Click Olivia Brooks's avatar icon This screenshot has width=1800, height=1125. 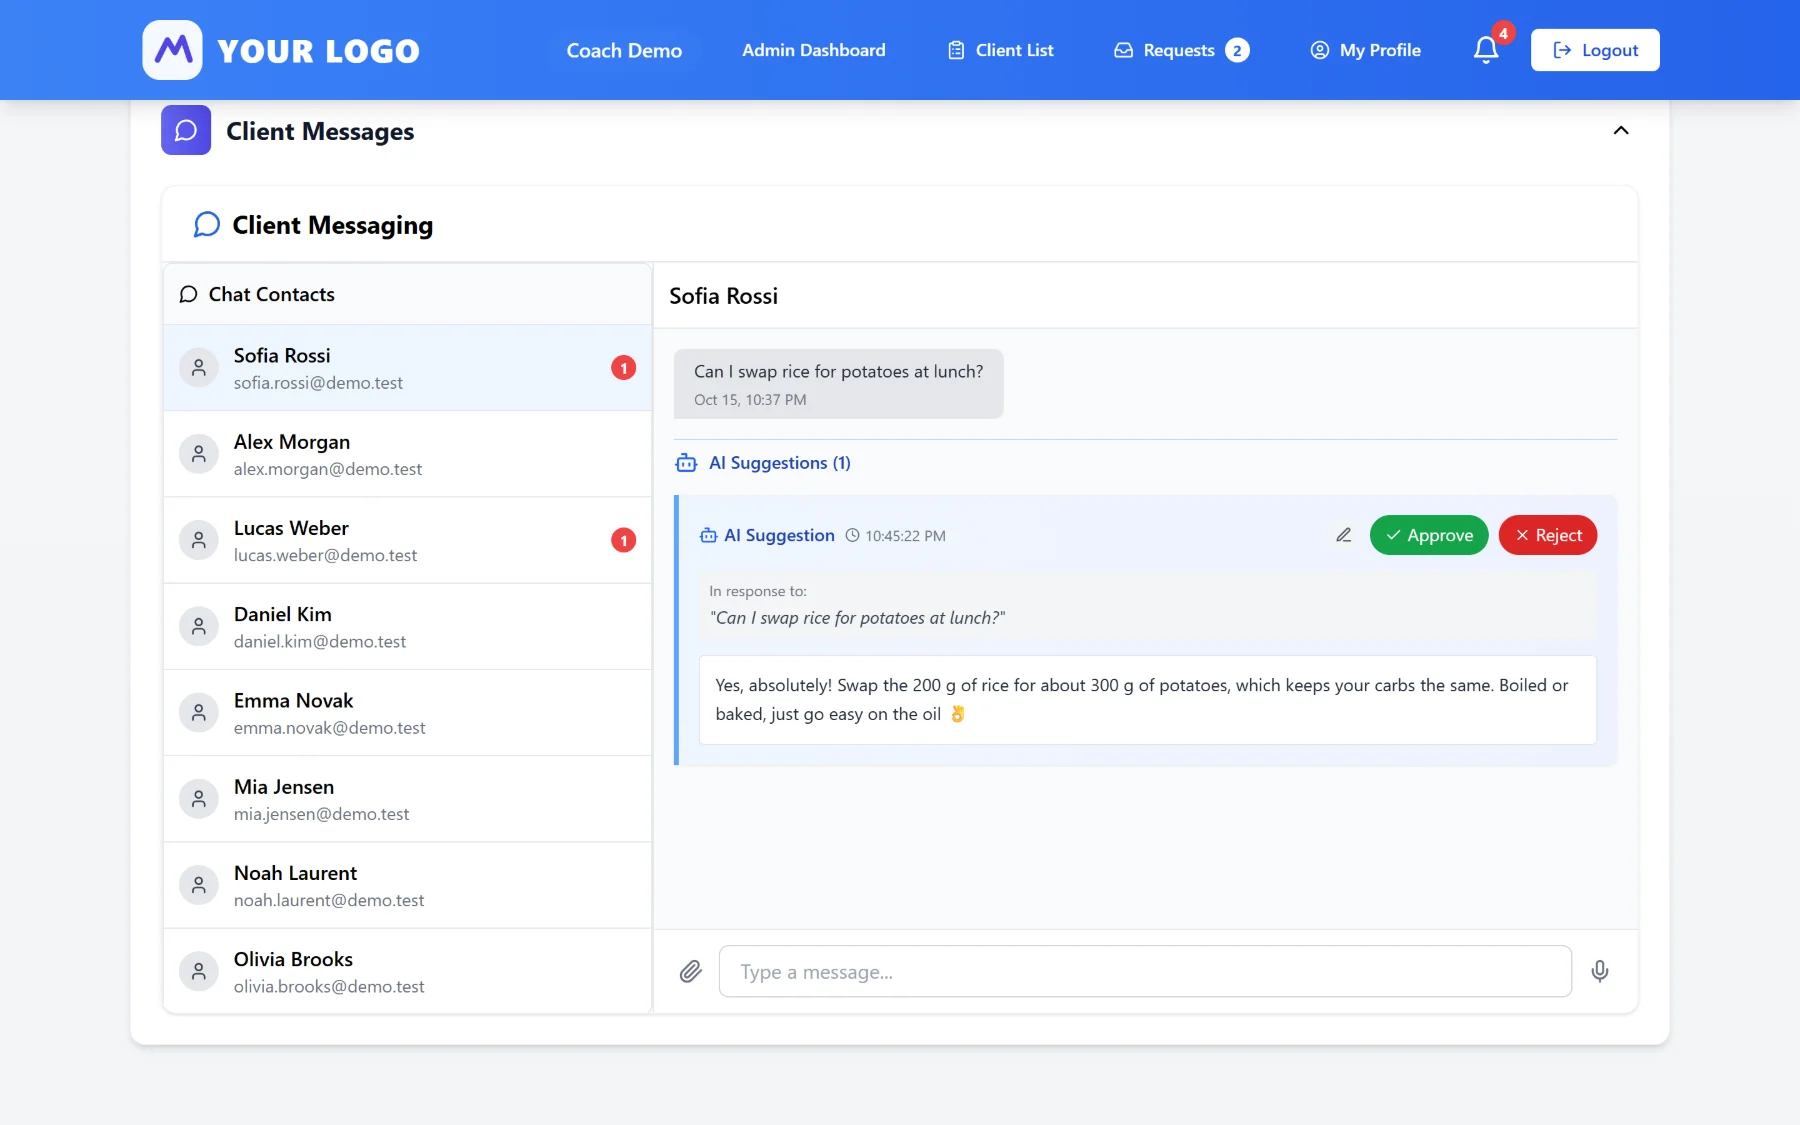[x=199, y=971]
